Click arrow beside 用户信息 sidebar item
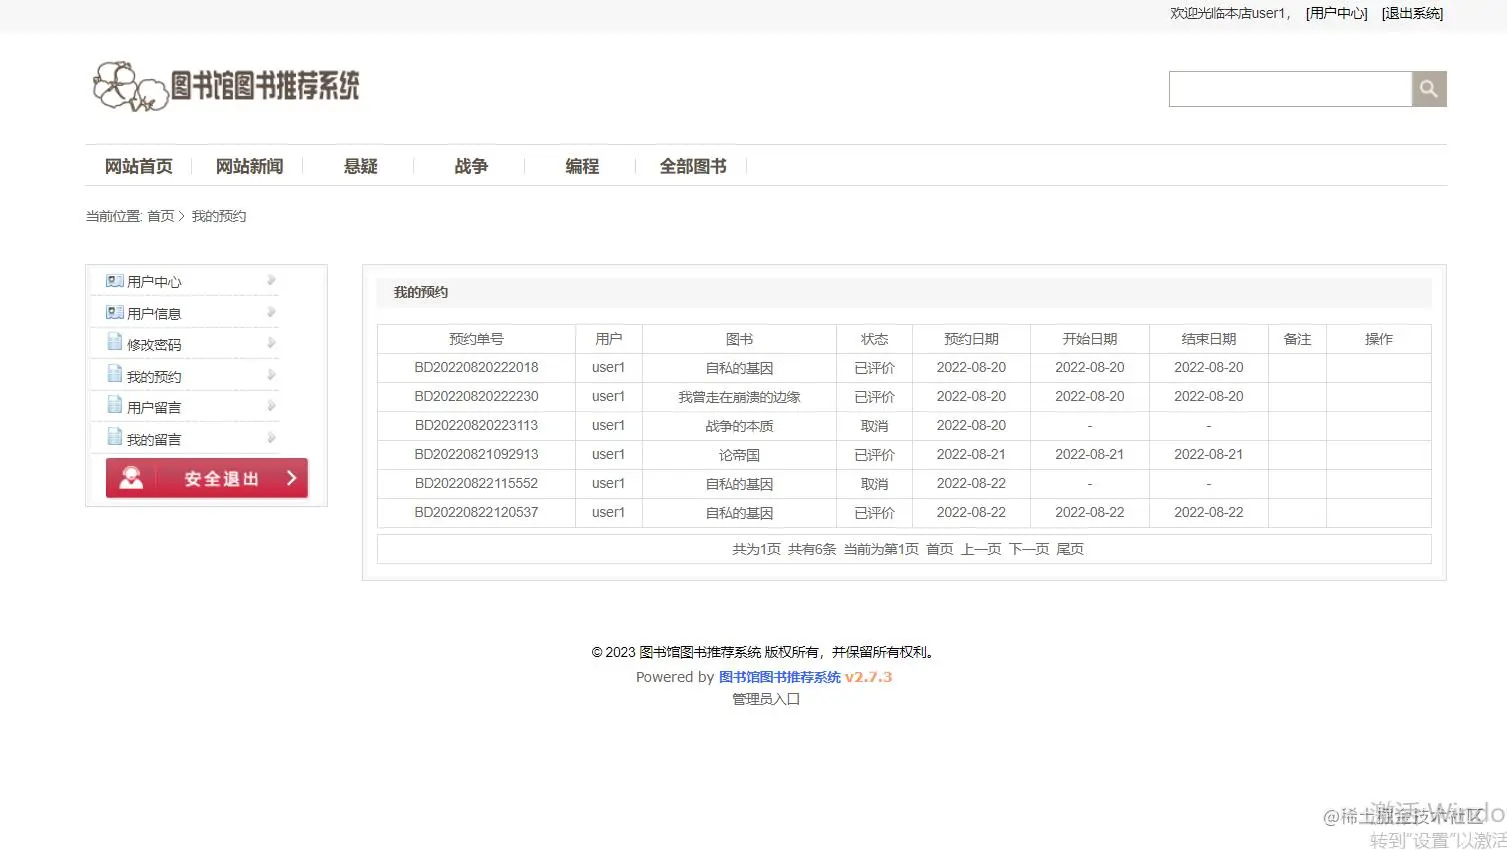1507x850 pixels. [271, 312]
